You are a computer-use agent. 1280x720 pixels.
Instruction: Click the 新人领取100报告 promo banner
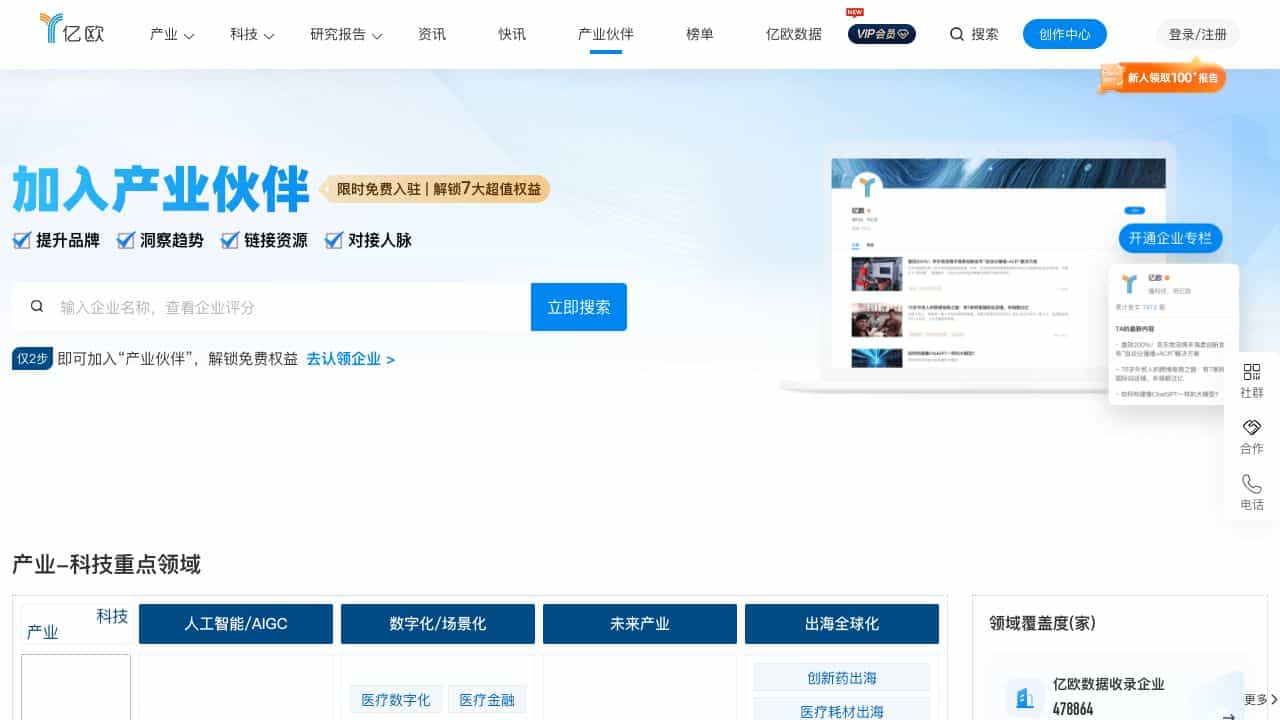coord(1162,78)
